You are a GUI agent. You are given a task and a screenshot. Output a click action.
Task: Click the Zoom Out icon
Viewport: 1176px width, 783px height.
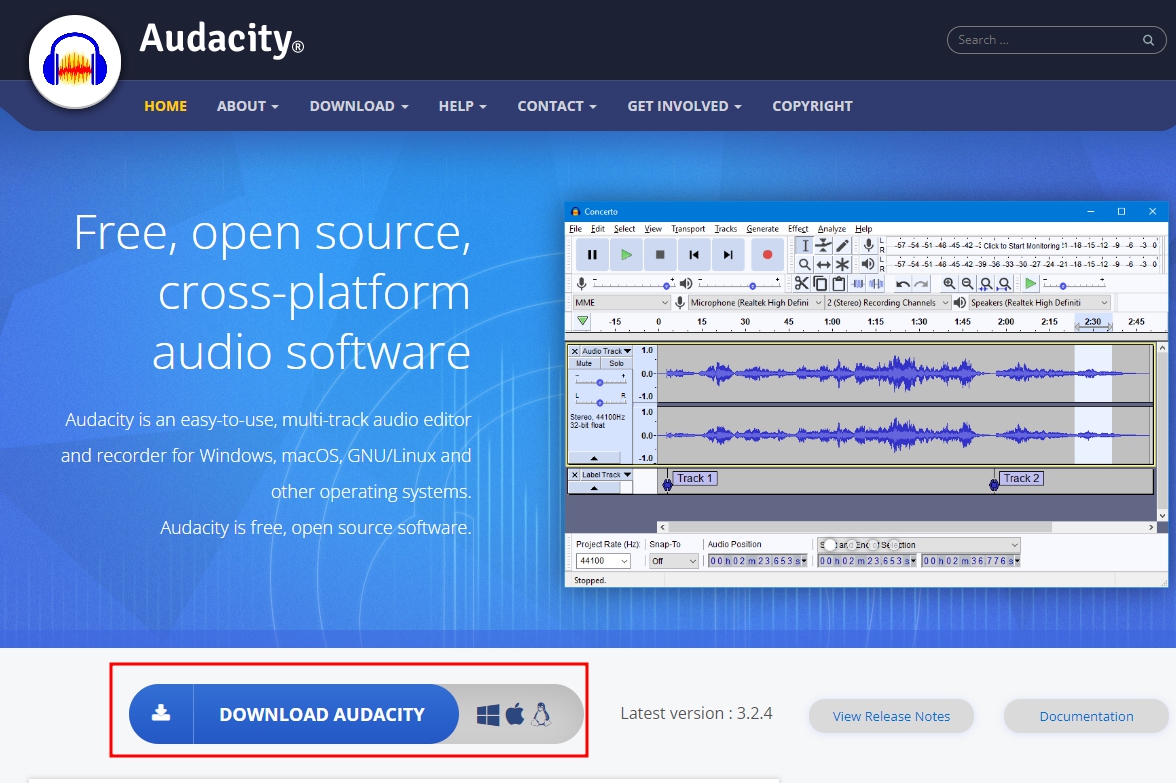[x=968, y=284]
